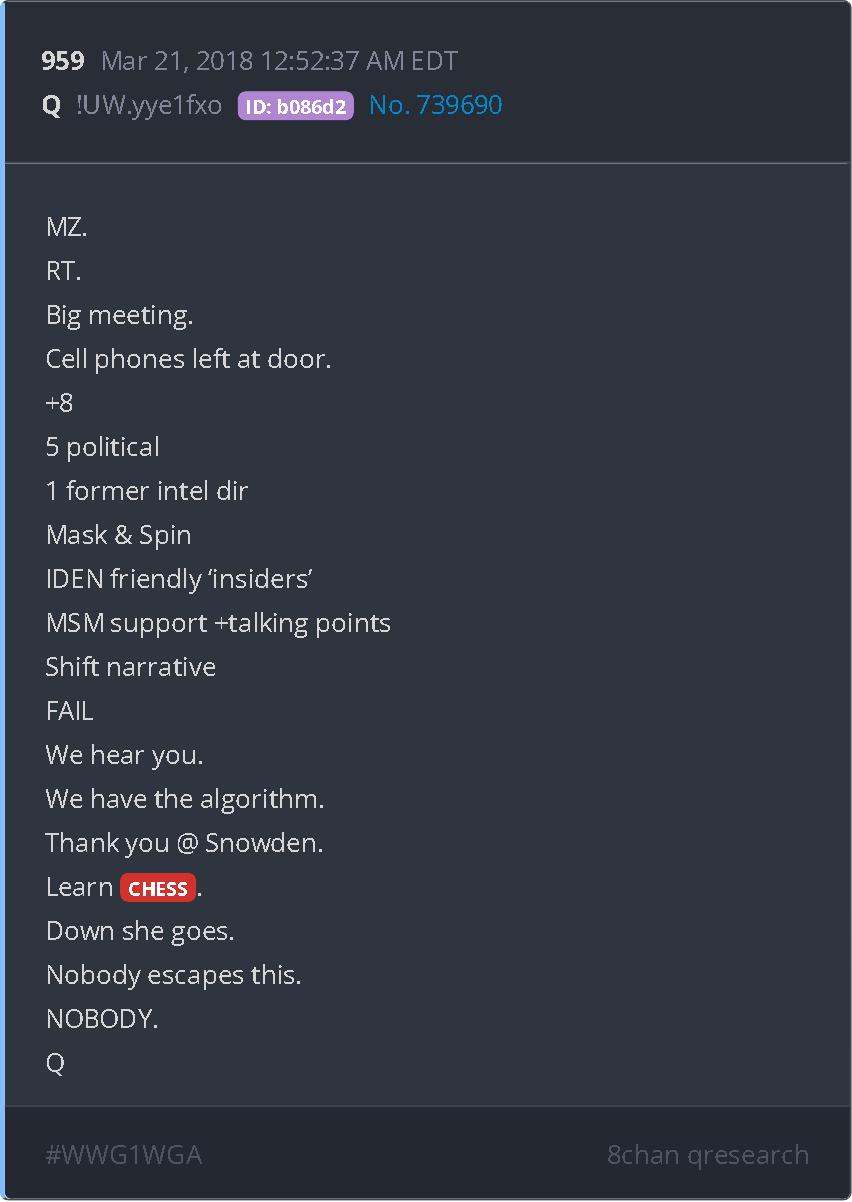Click the "MSM support +talking points" line
Image resolution: width=852 pixels, height=1202 pixels.
click(218, 623)
